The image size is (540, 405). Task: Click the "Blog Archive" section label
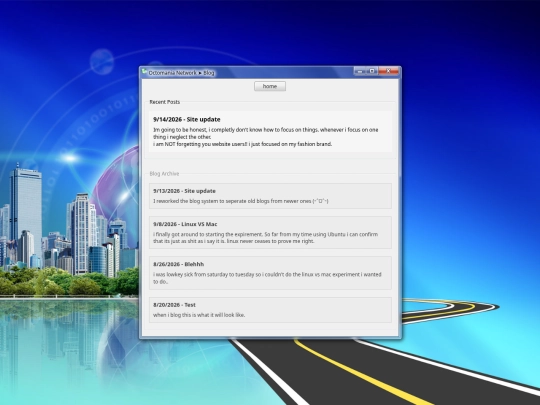pyautogui.click(x=164, y=174)
